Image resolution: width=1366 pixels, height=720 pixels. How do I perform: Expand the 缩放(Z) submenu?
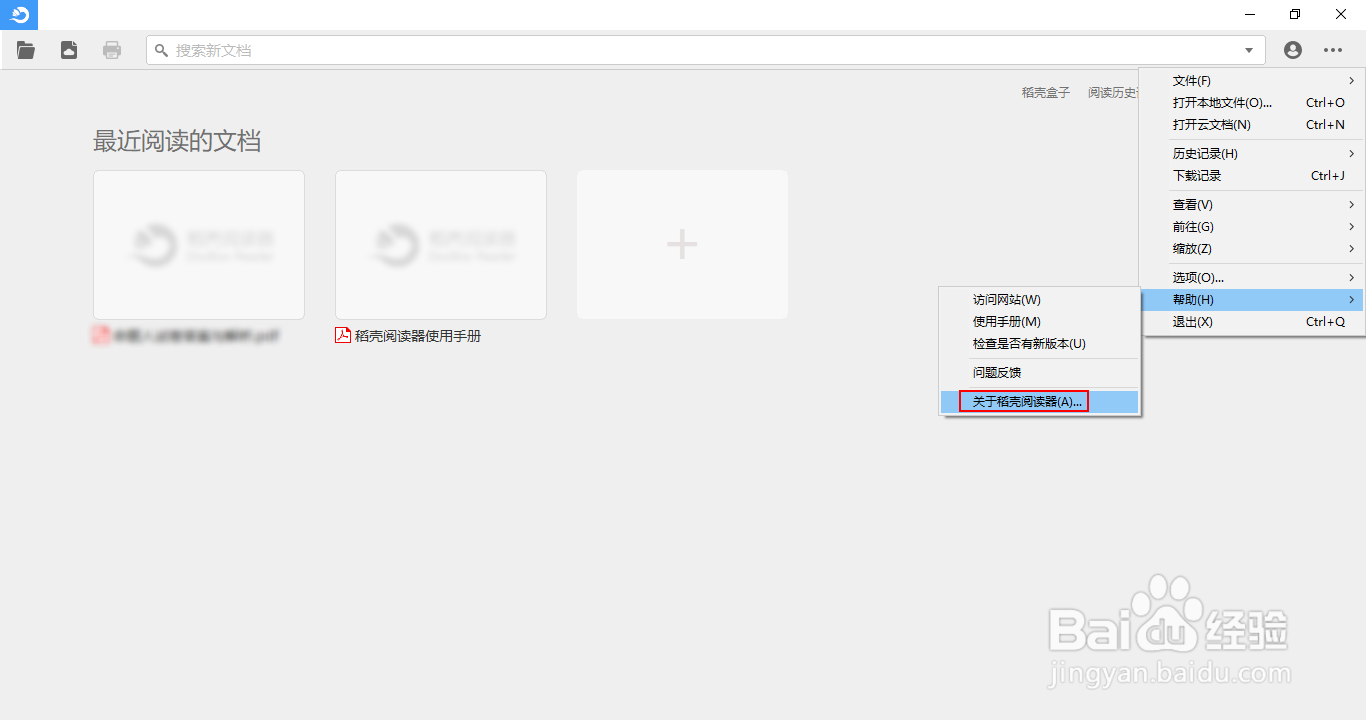tap(1252, 249)
